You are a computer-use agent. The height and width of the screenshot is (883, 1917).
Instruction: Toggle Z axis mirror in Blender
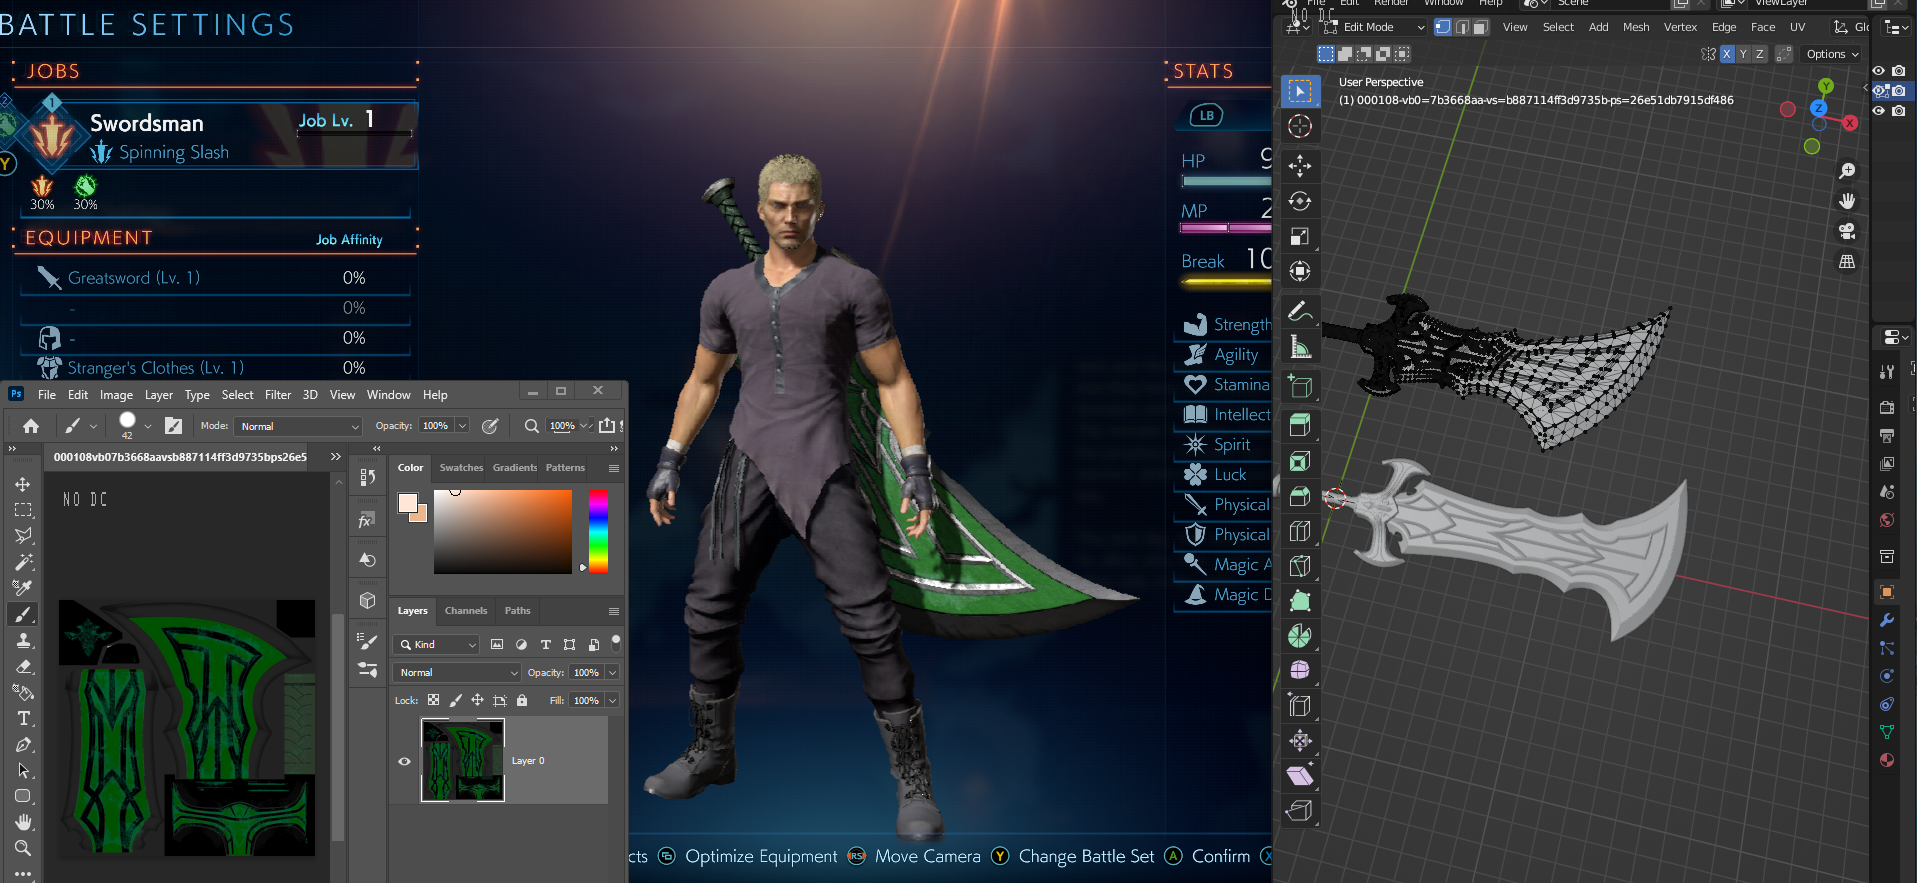pyautogui.click(x=1759, y=54)
